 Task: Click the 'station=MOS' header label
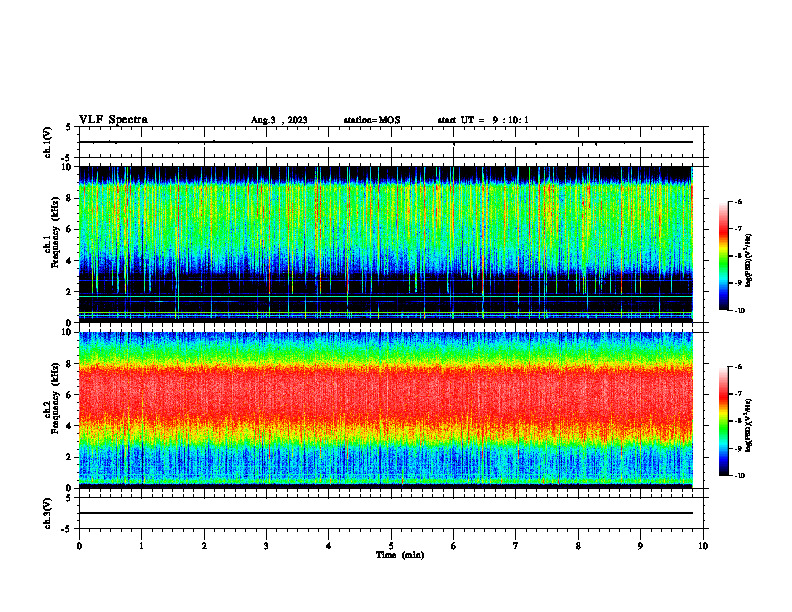[x=372, y=120]
